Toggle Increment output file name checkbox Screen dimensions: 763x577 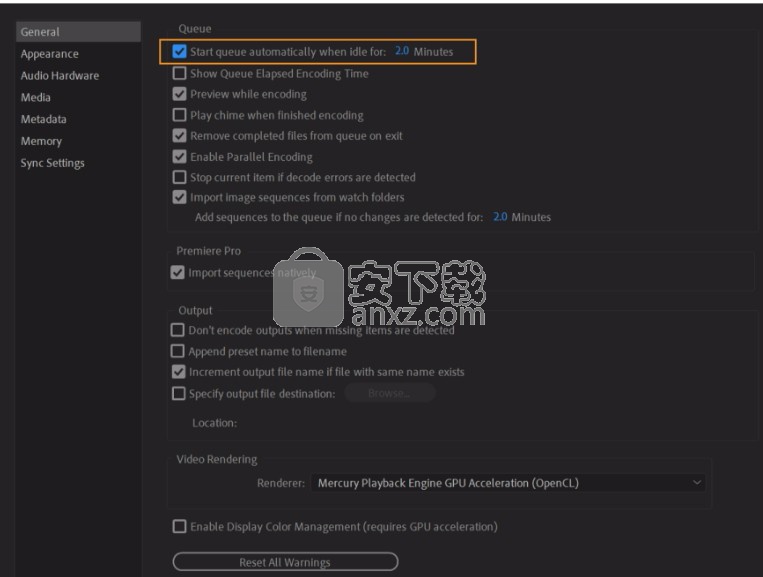[178, 372]
